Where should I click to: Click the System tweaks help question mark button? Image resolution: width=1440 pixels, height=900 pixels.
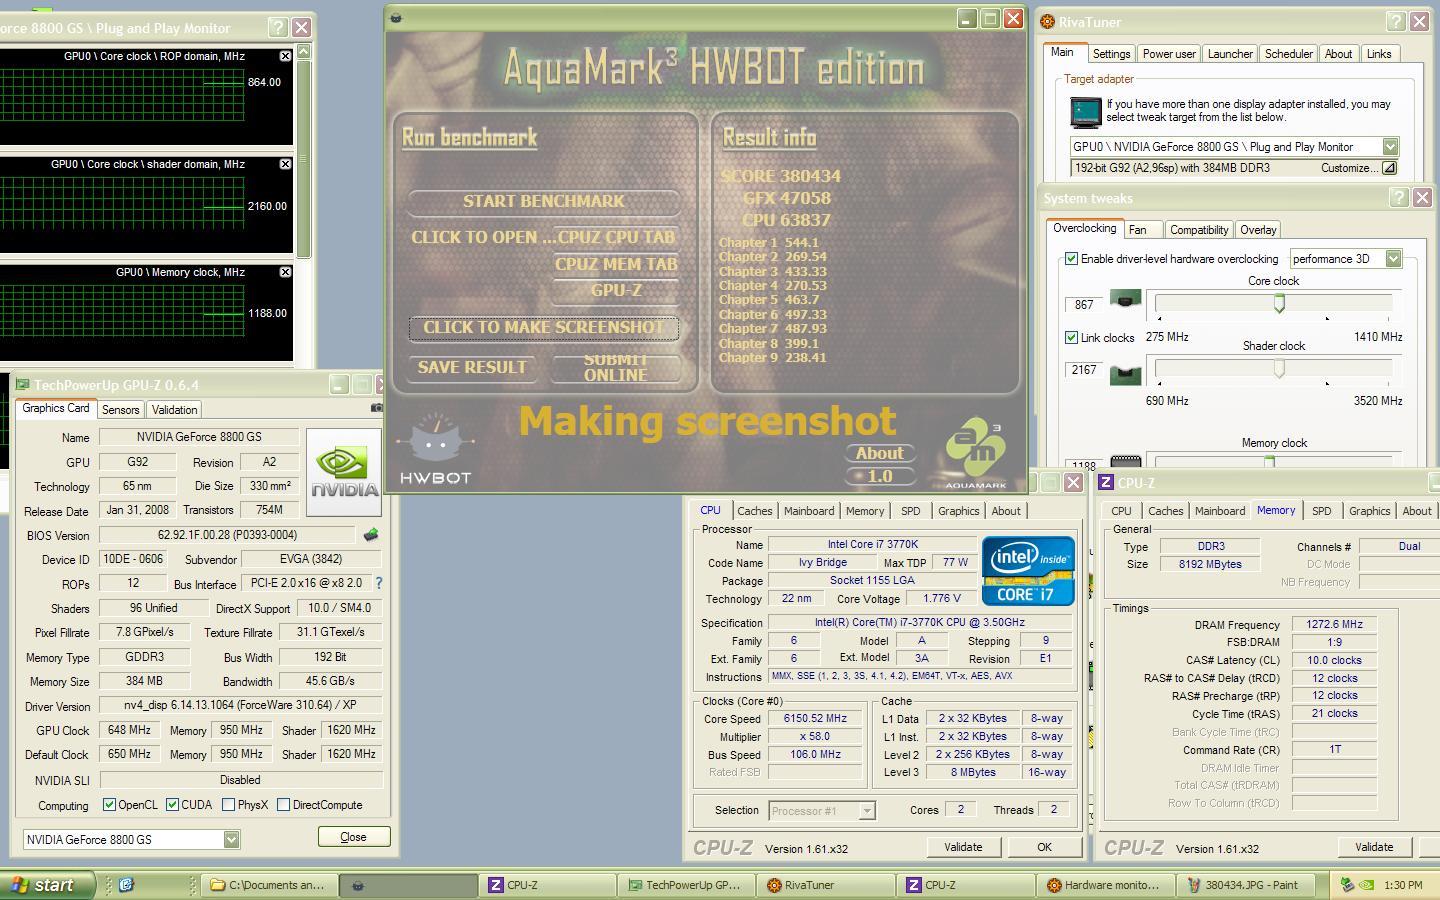1399,198
